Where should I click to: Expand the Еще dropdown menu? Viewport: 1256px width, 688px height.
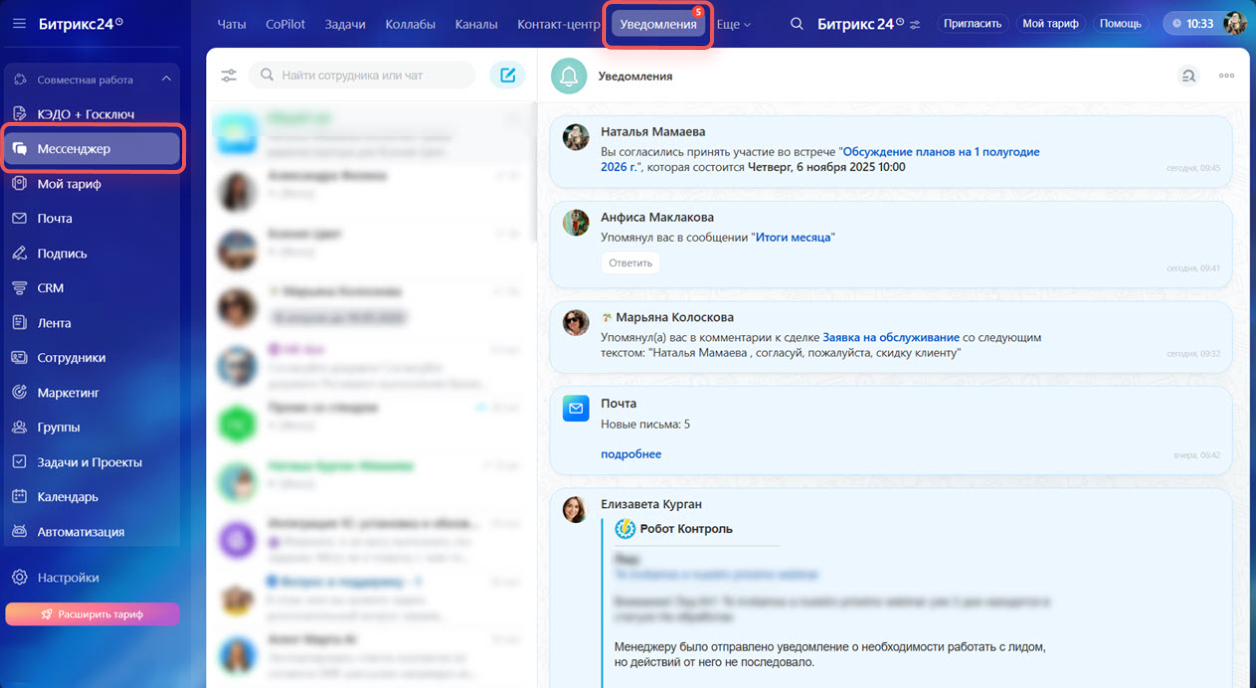[733, 24]
